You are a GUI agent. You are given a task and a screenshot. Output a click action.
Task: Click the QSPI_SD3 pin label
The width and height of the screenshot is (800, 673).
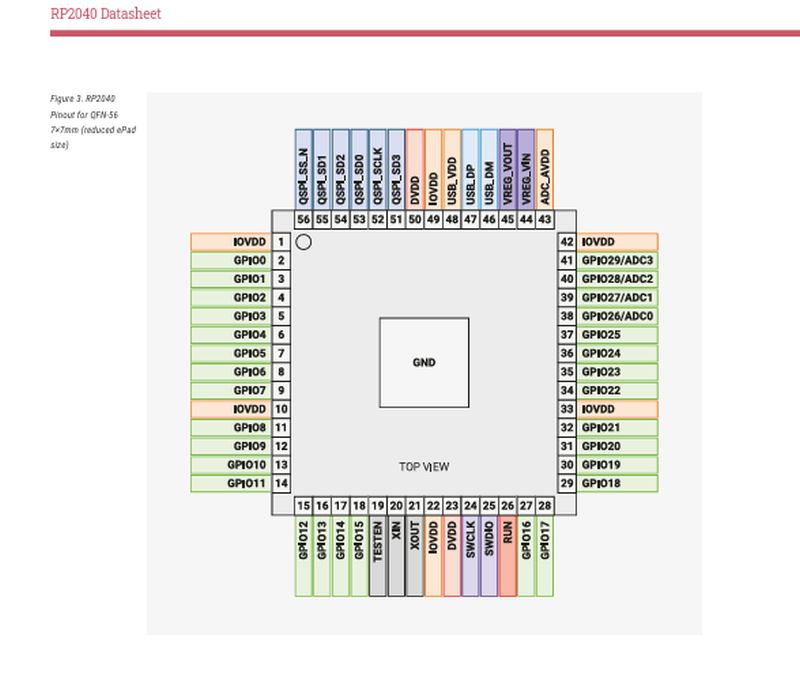tap(396, 169)
